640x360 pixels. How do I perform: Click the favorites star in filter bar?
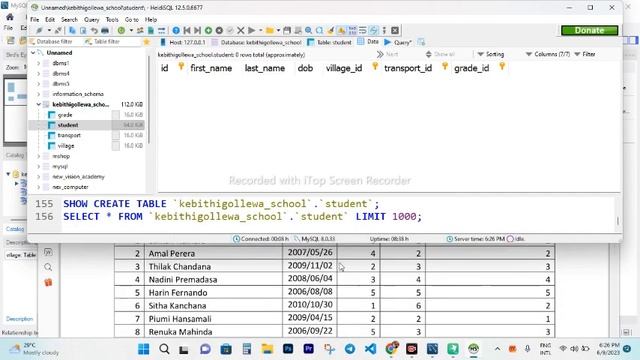coord(147,42)
